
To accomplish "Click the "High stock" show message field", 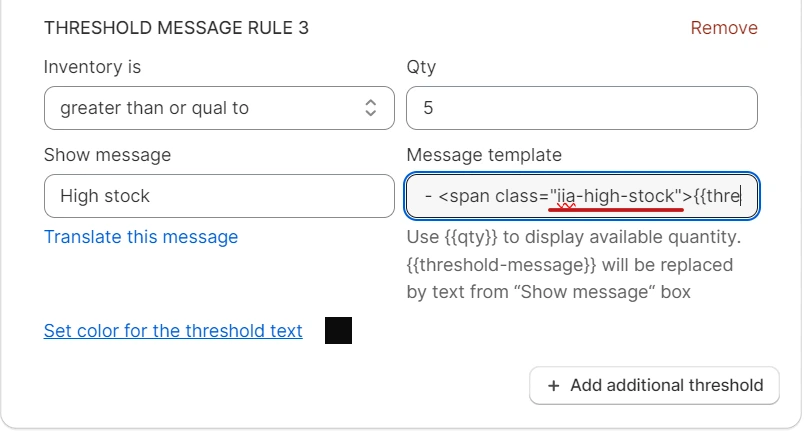I will tap(219, 196).
